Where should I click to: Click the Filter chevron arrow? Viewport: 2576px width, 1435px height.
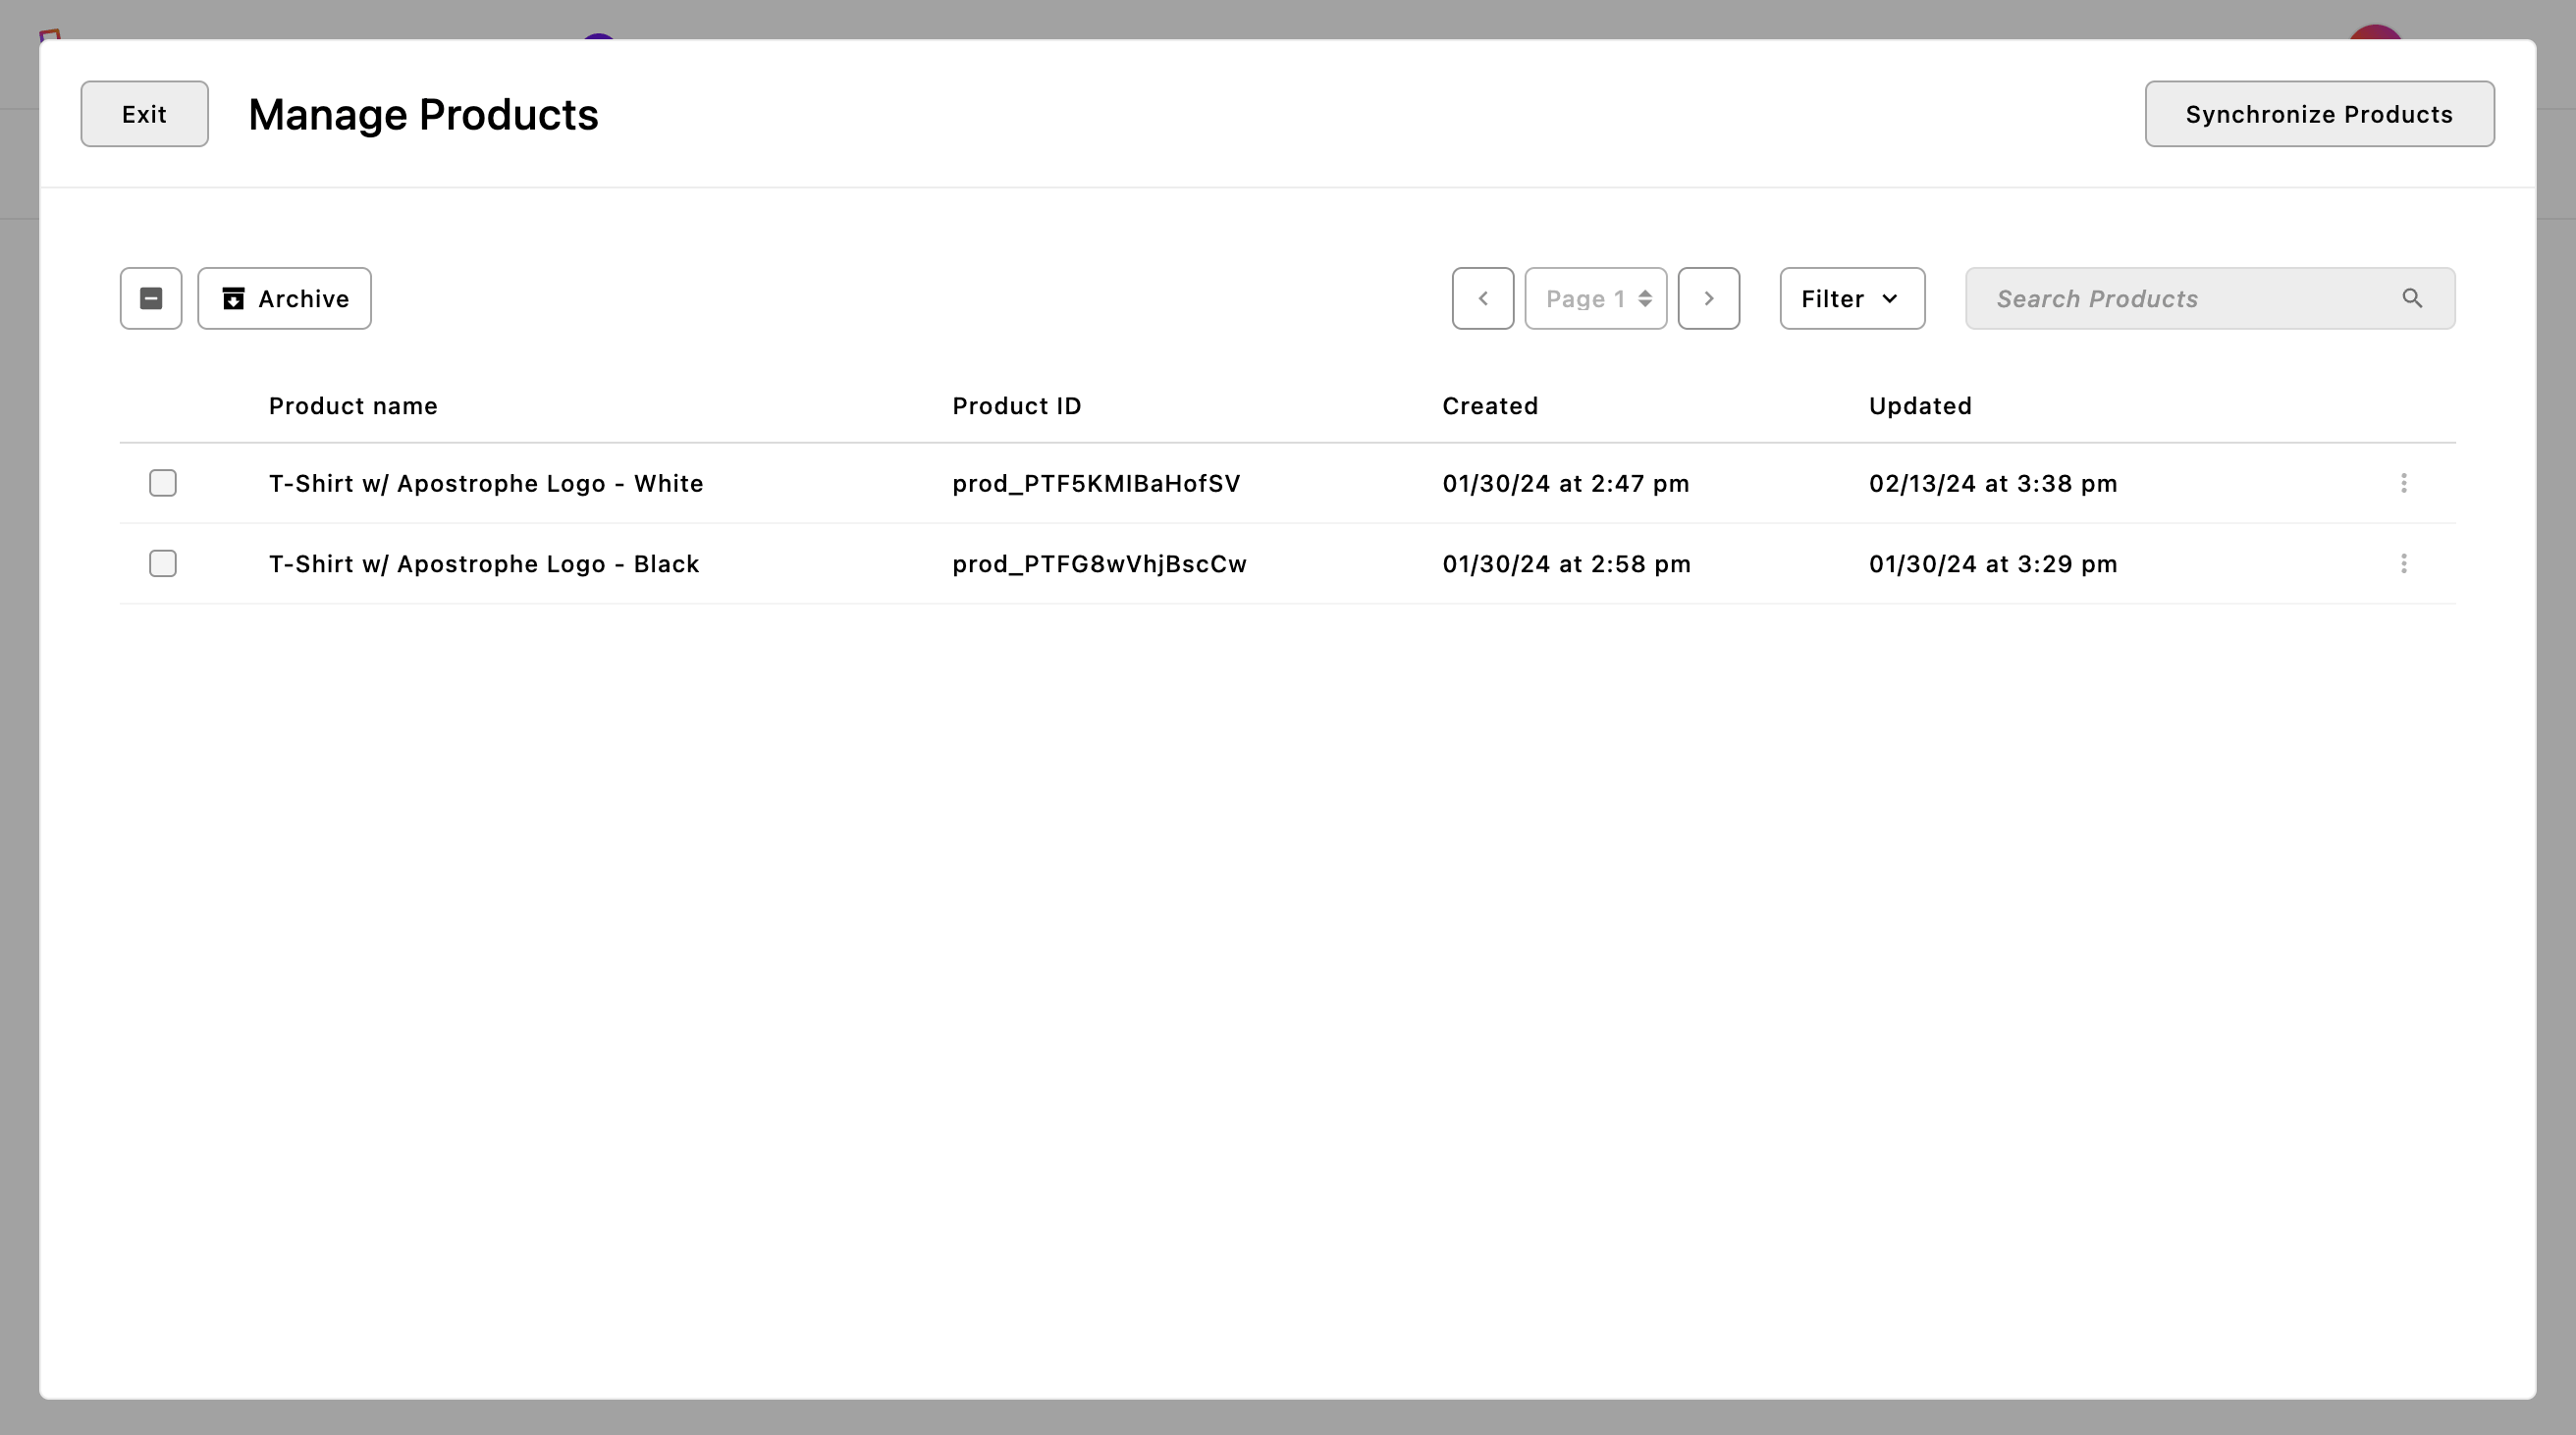[x=1889, y=298]
